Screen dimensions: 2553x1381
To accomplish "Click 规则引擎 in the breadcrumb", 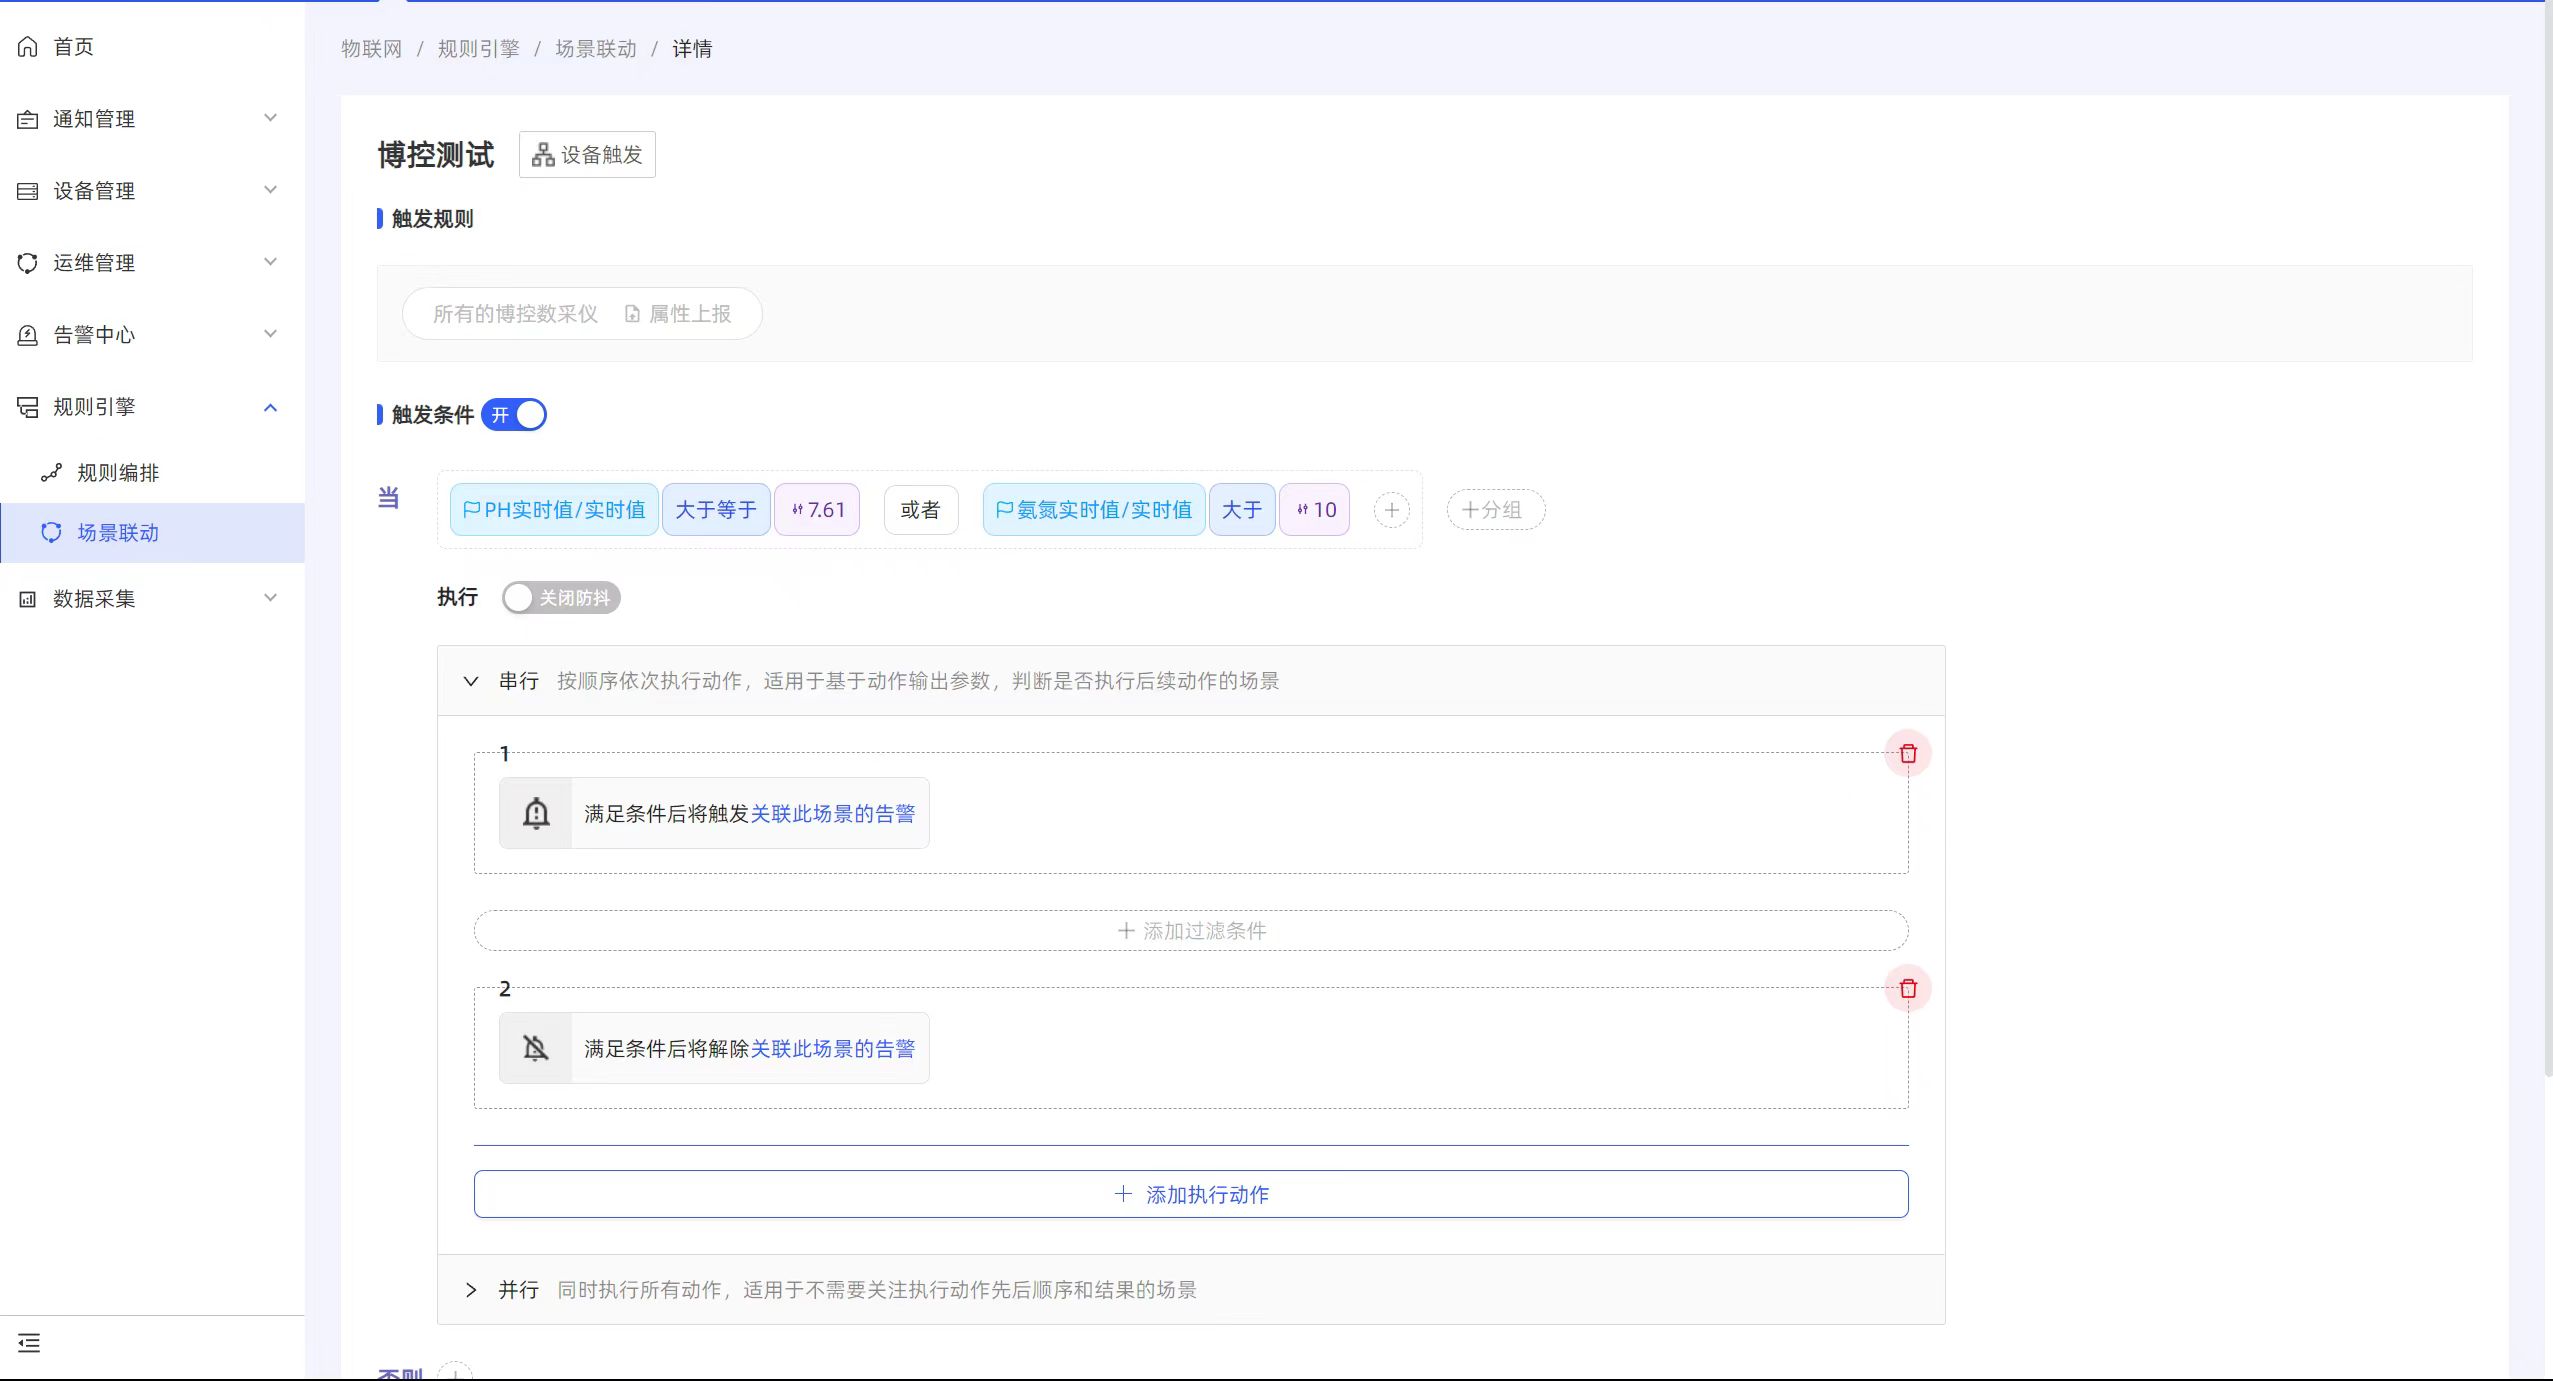I will click(478, 49).
